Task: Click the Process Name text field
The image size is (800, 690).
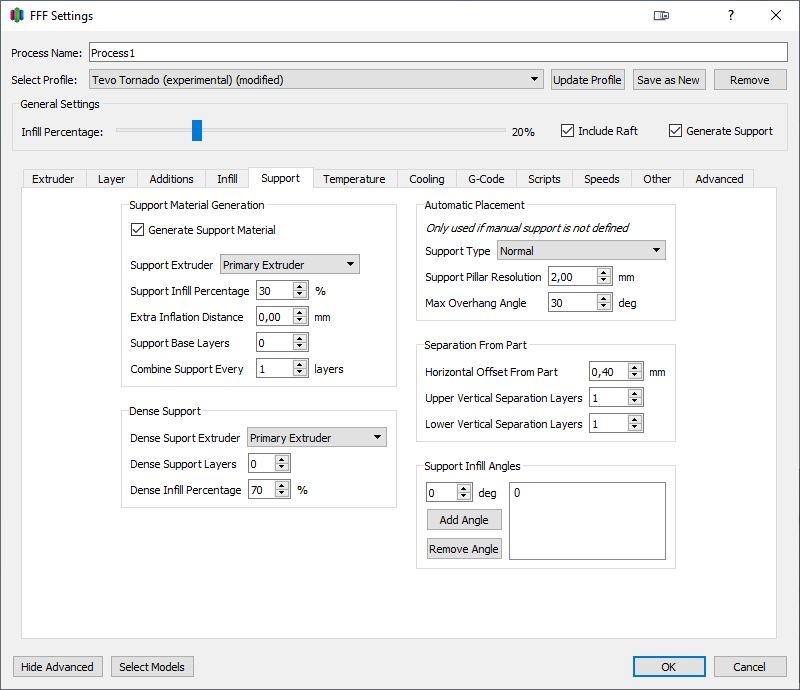Action: (438, 53)
